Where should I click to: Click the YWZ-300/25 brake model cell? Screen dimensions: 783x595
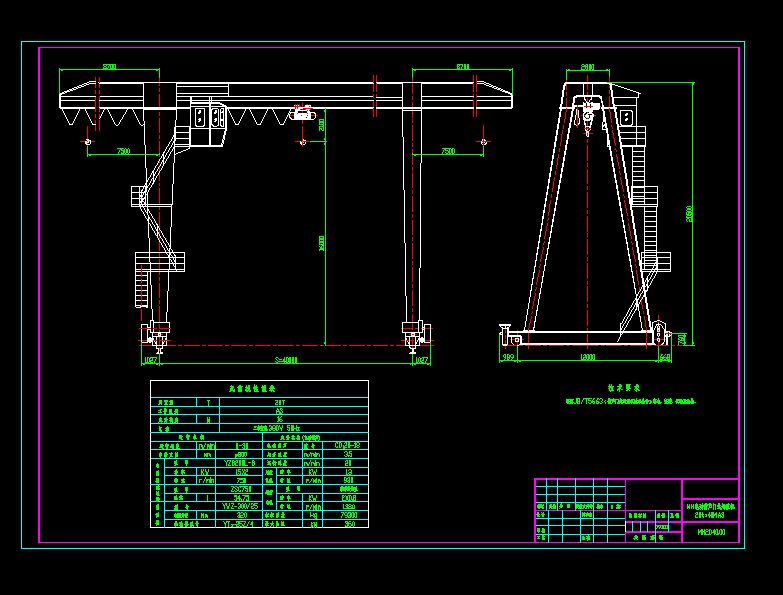pos(240,506)
